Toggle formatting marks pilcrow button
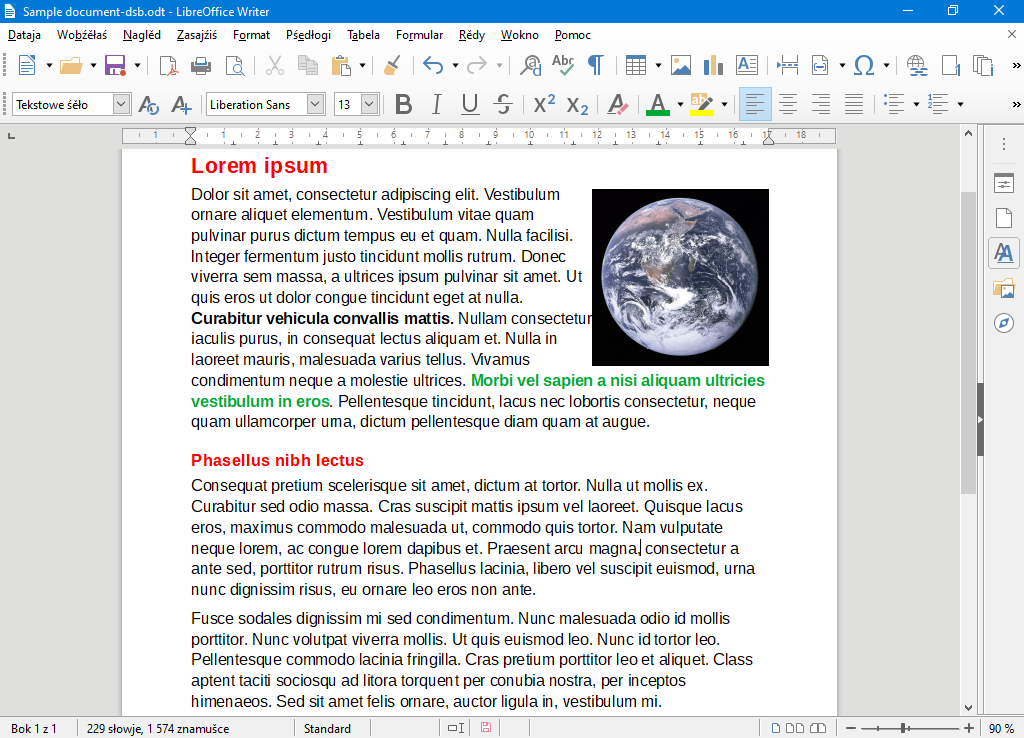This screenshot has height=738, width=1024. point(595,66)
